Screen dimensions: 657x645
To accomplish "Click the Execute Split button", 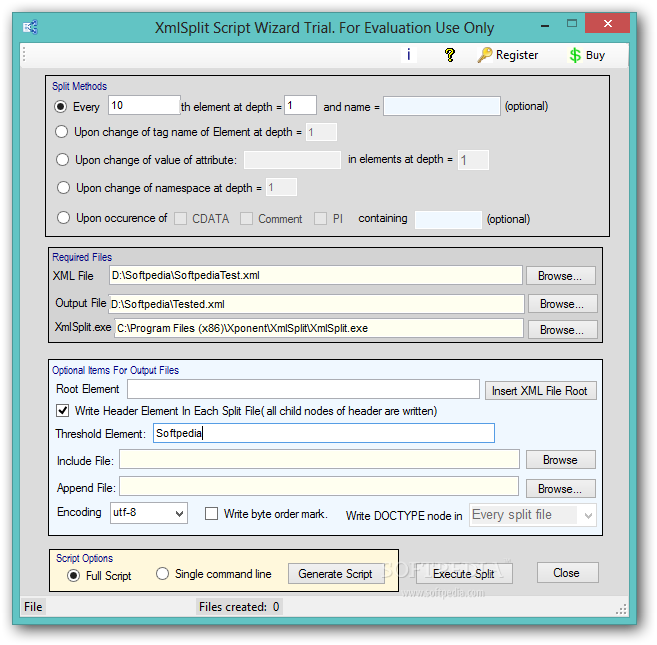I will point(464,573).
